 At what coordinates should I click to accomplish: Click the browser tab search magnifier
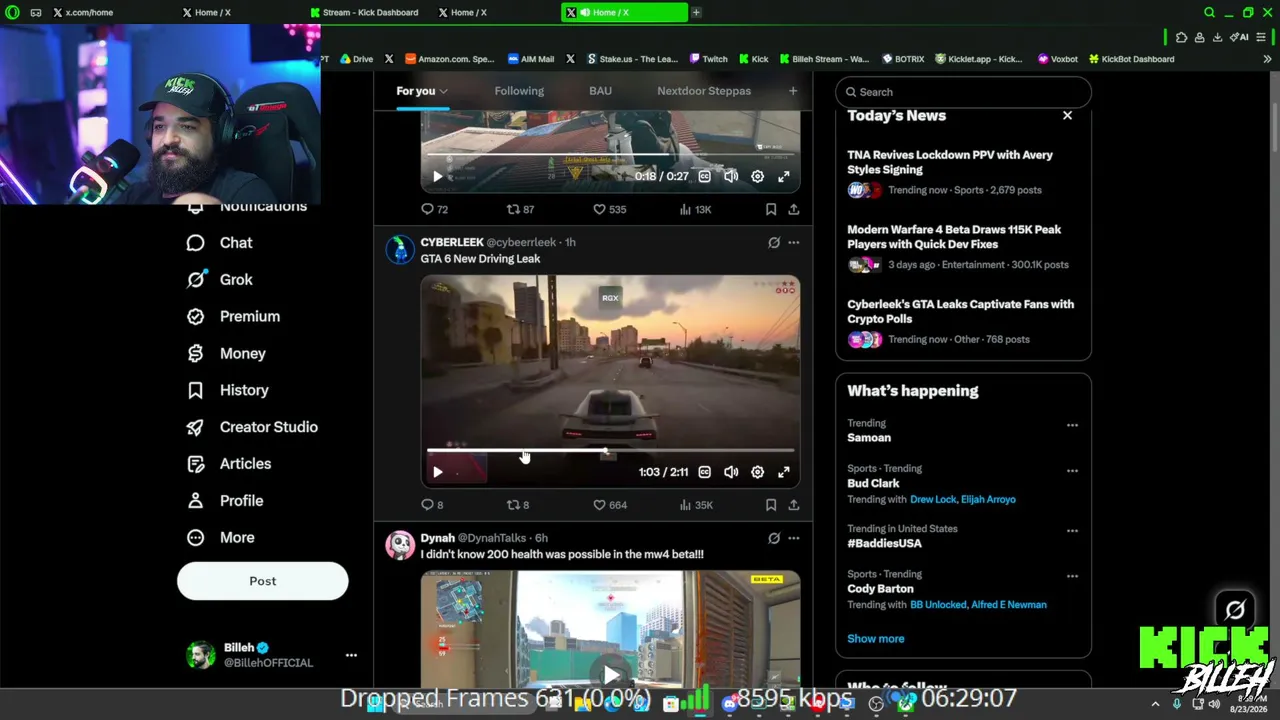(1209, 12)
